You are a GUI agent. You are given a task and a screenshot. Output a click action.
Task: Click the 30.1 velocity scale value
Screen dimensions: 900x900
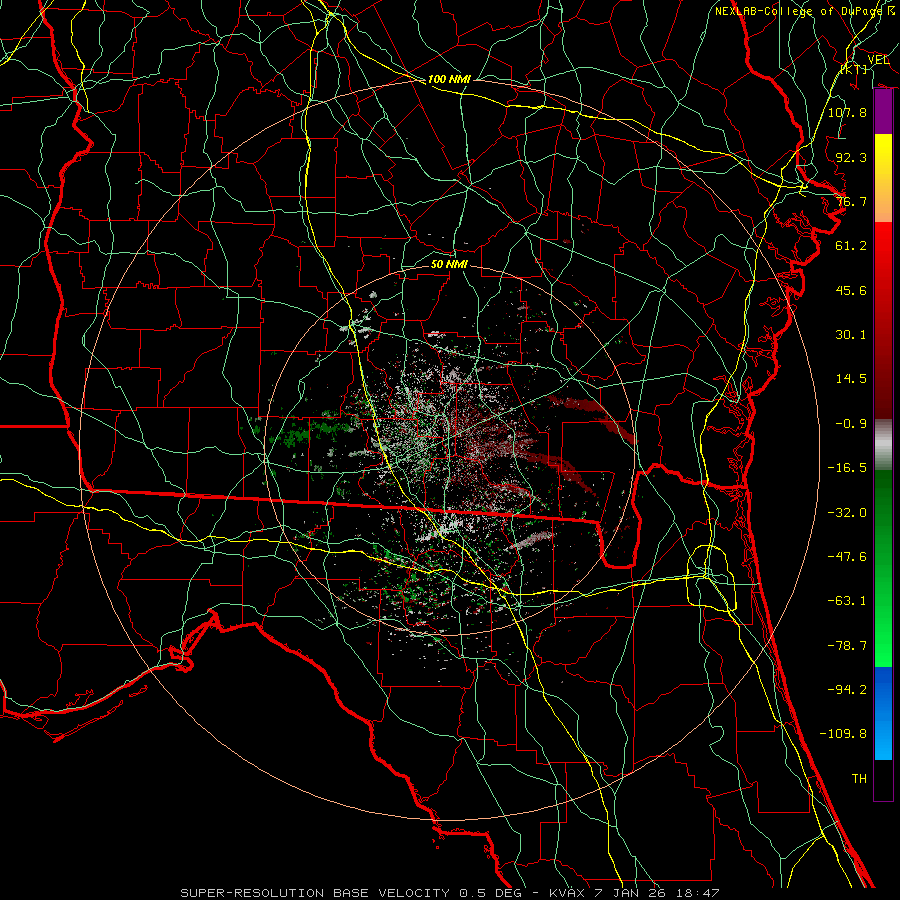pyautogui.click(x=851, y=334)
